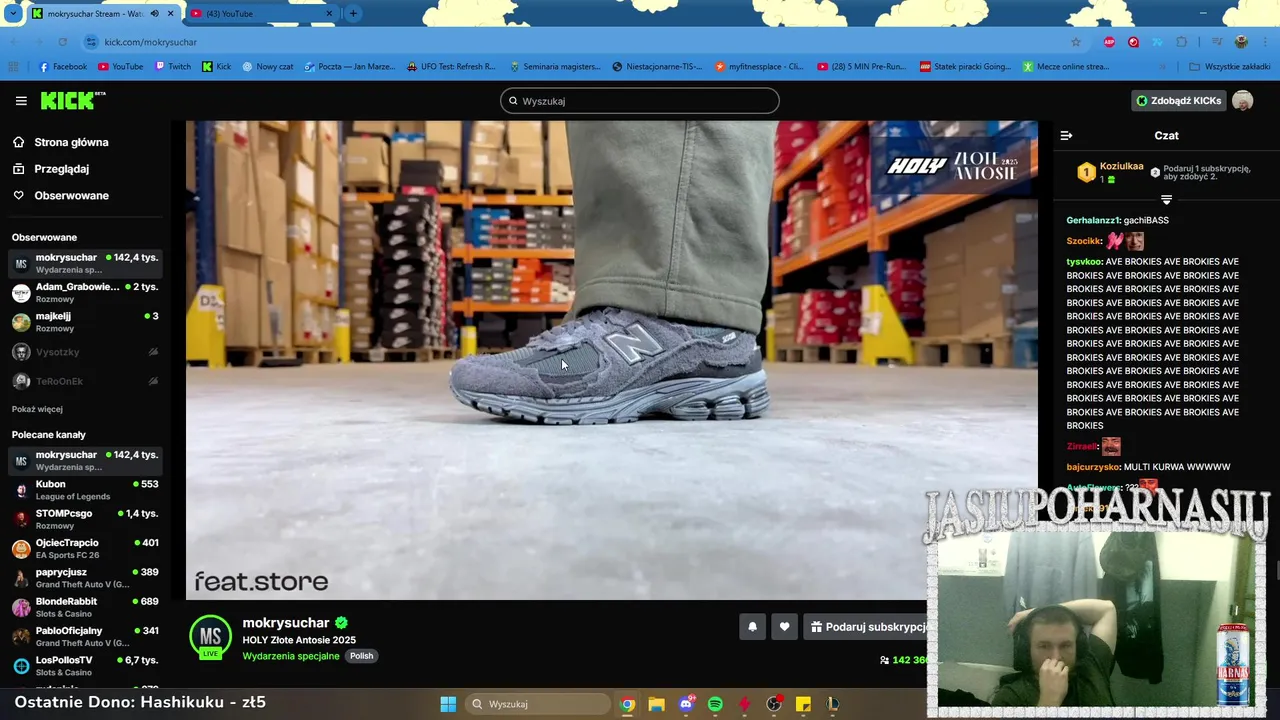
Task: Open PabloOficjalny recommended channel
Action: point(84,636)
